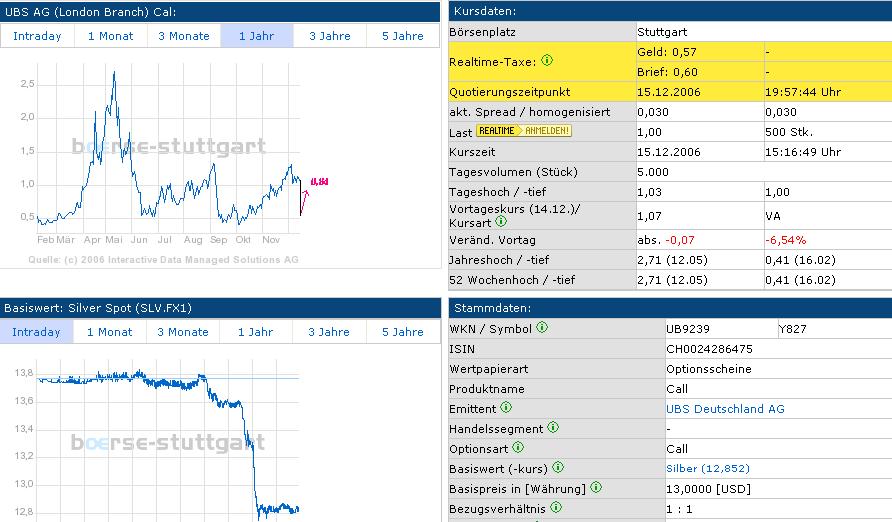Open info icon next to WKN / Symbol
The image size is (892, 522).
pos(542,327)
